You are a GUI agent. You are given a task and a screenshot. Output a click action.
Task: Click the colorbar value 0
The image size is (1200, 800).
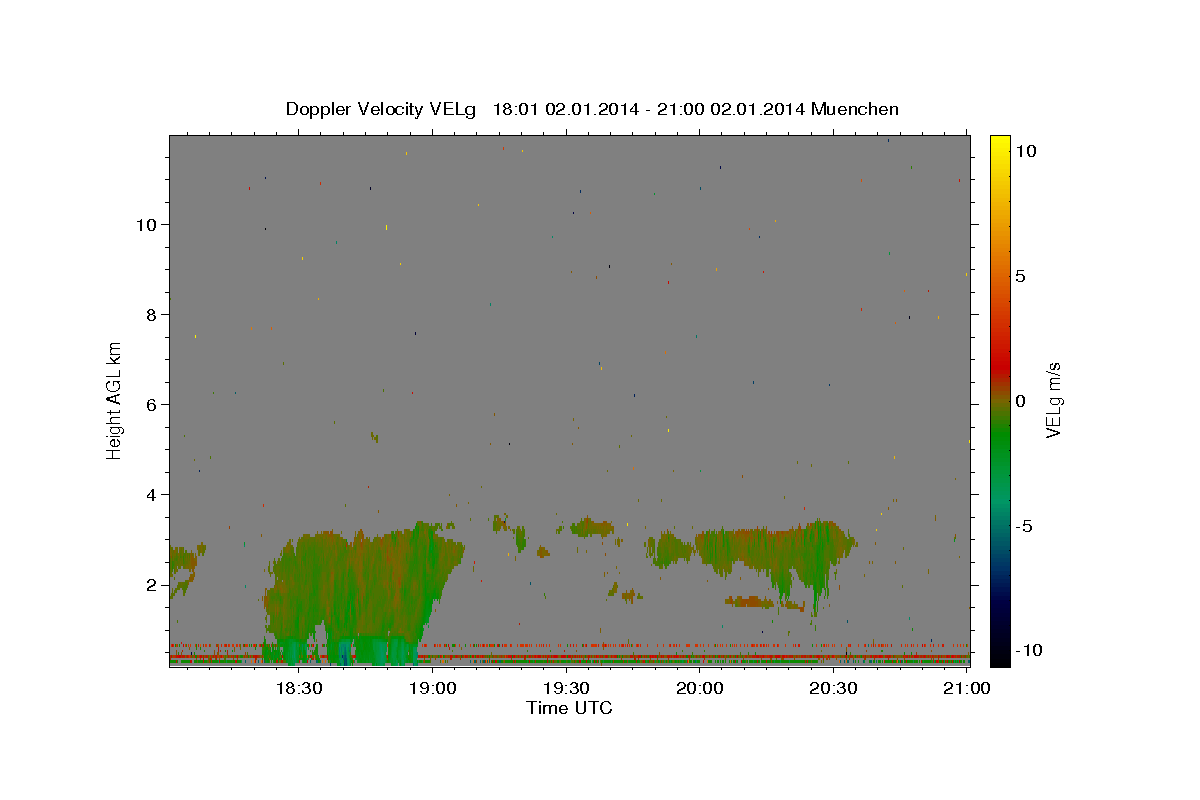tap(1021, 401)
